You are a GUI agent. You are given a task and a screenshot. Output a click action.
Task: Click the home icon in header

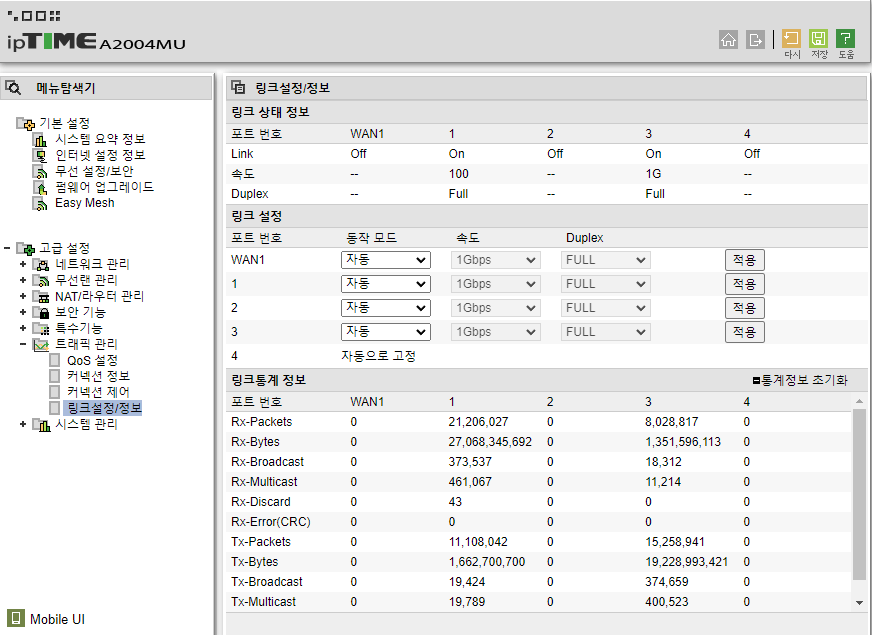[728, 39]
